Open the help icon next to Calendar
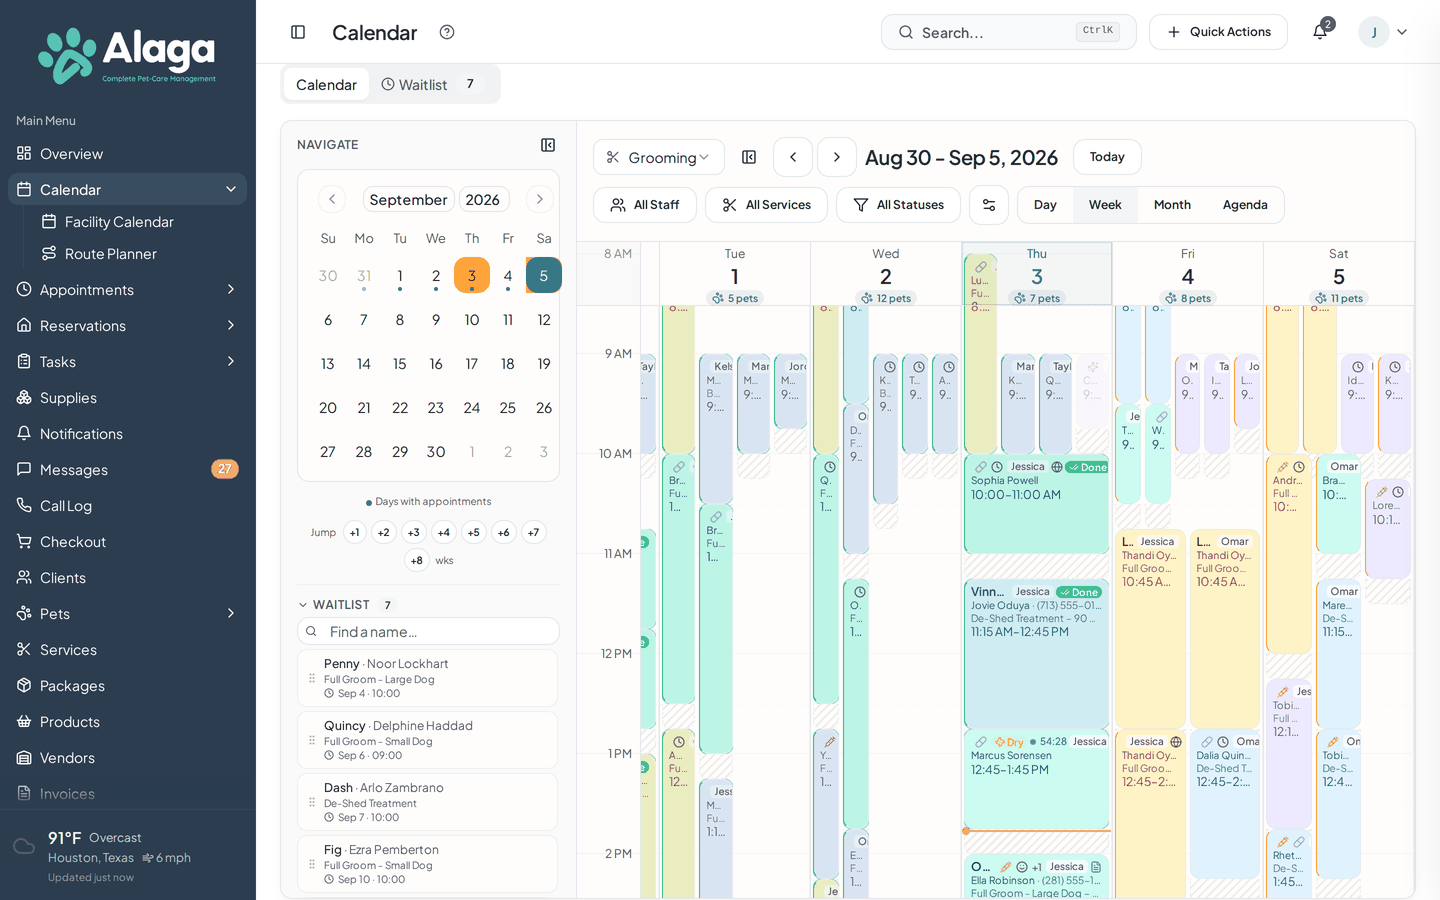This screenshot has height=900, width=1440. tap(447, 32)
